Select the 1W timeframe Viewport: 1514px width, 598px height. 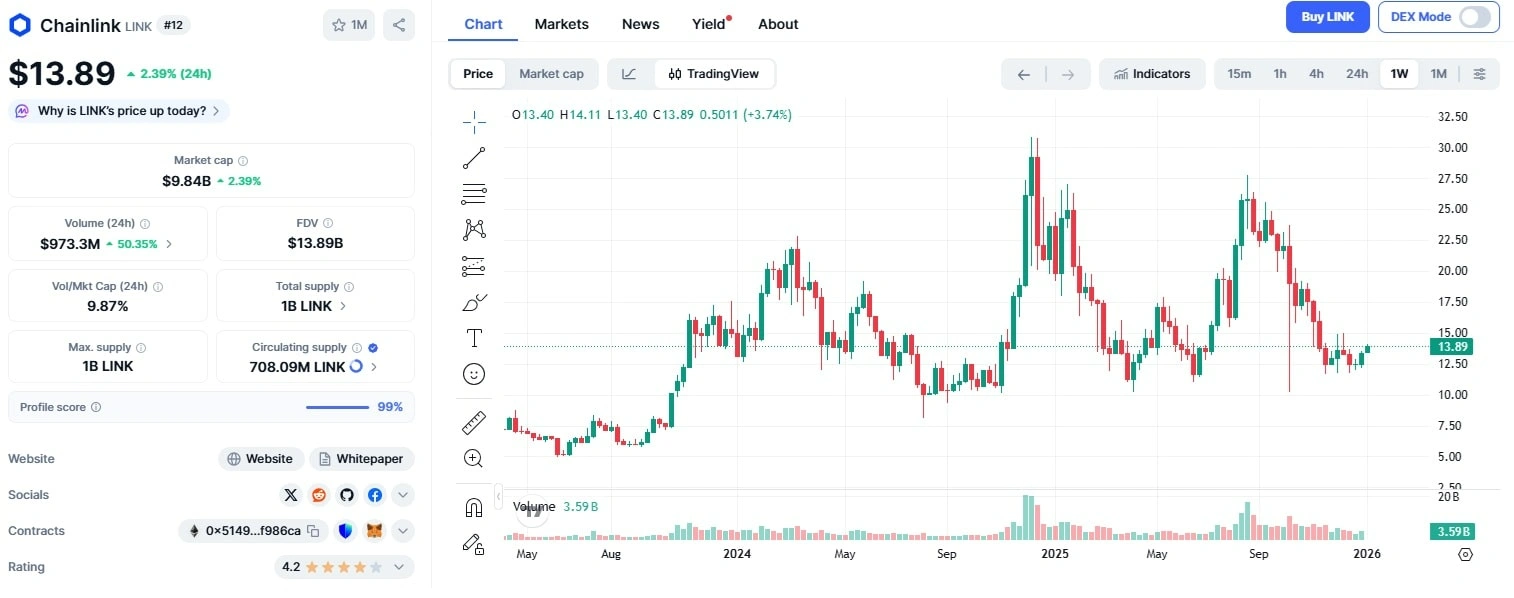point(1399,74)
